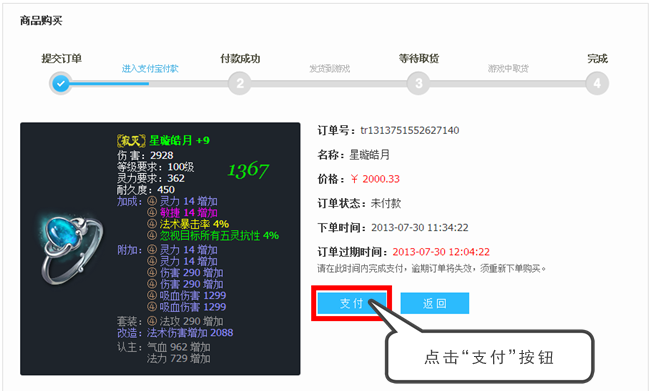The image size is (650, 391).
Task: Click the red order expiry time
Action: pos(441,252)
